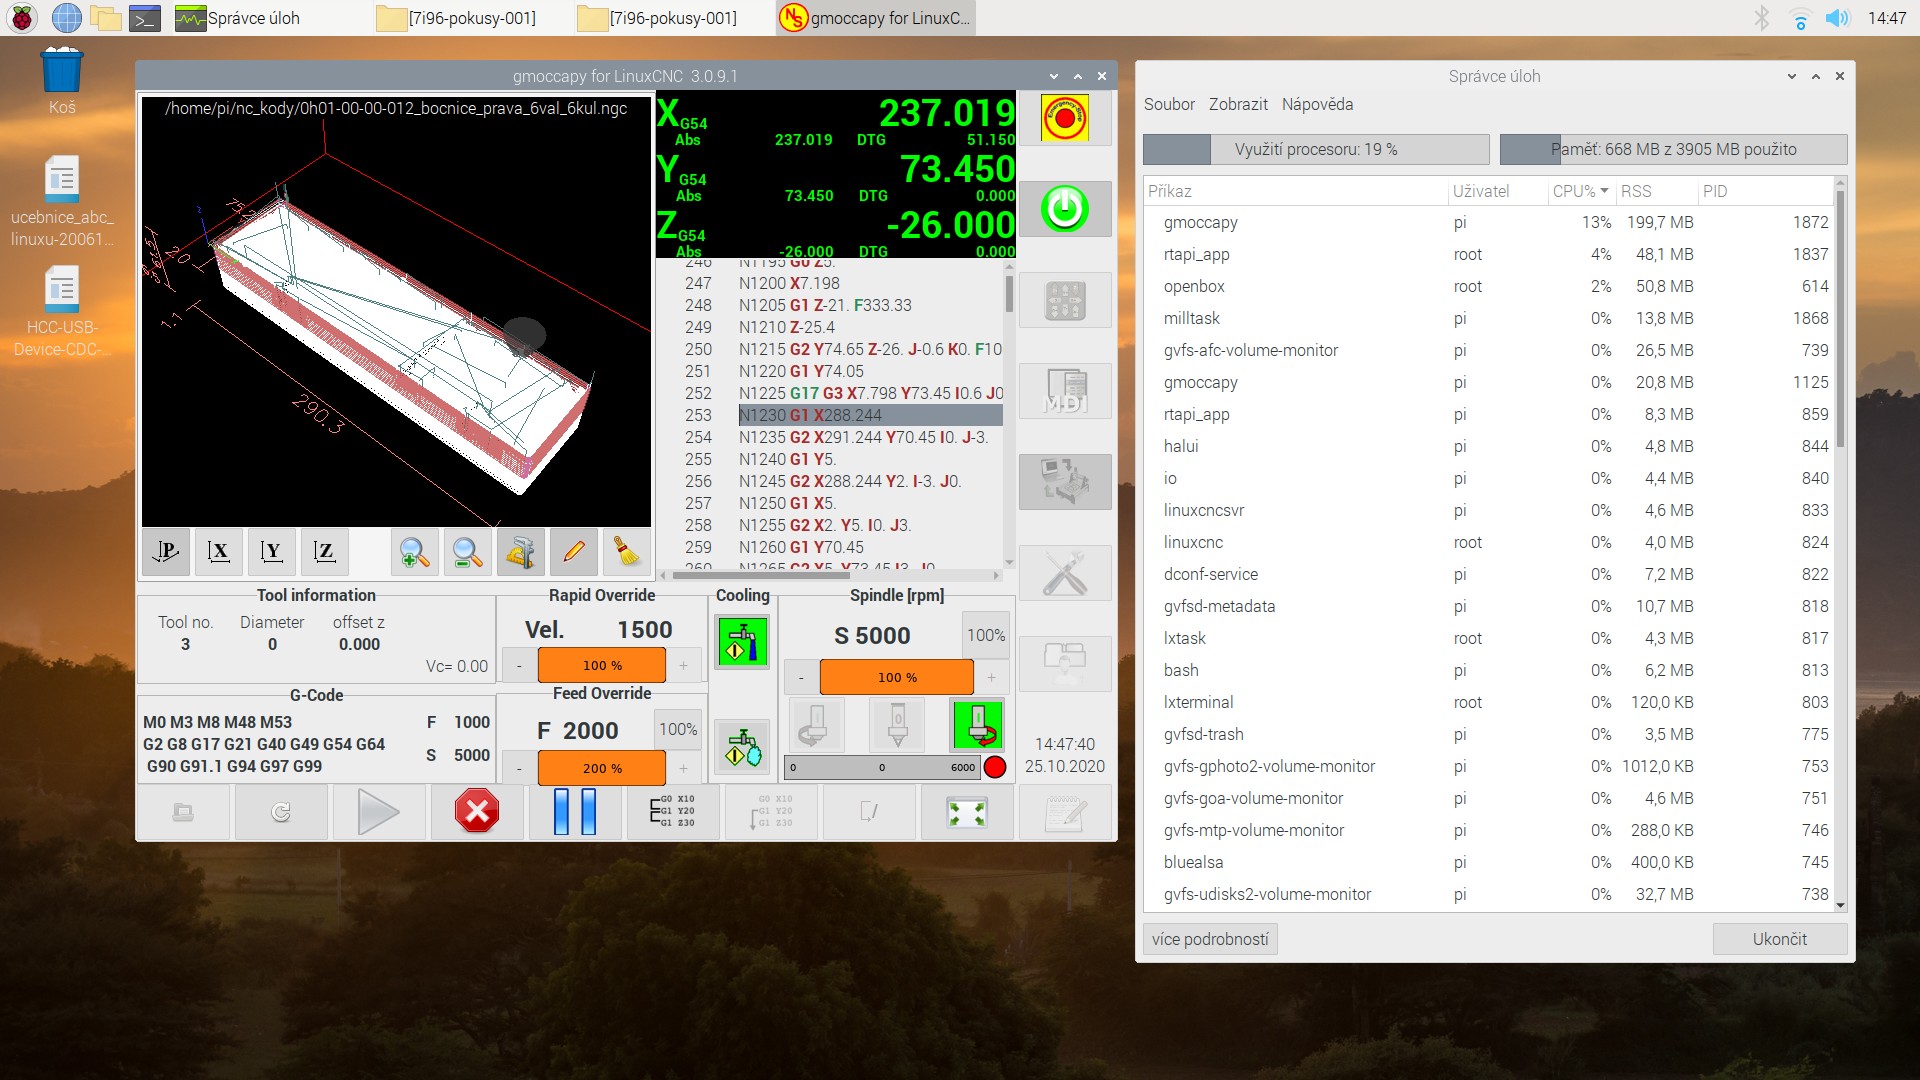This screenshot has width=1920, height=1080.
Task: Clear the live plot with broom icon
Action: click(627, 552)
